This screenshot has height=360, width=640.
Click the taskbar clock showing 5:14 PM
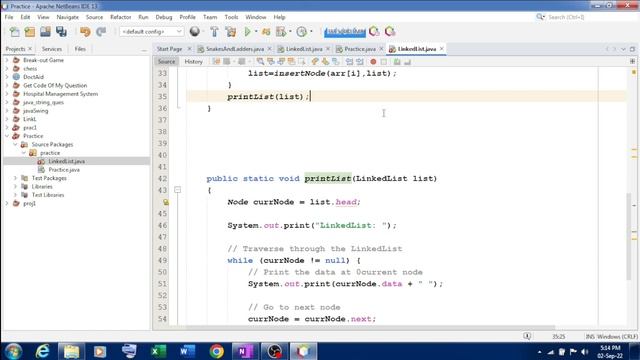610,352
